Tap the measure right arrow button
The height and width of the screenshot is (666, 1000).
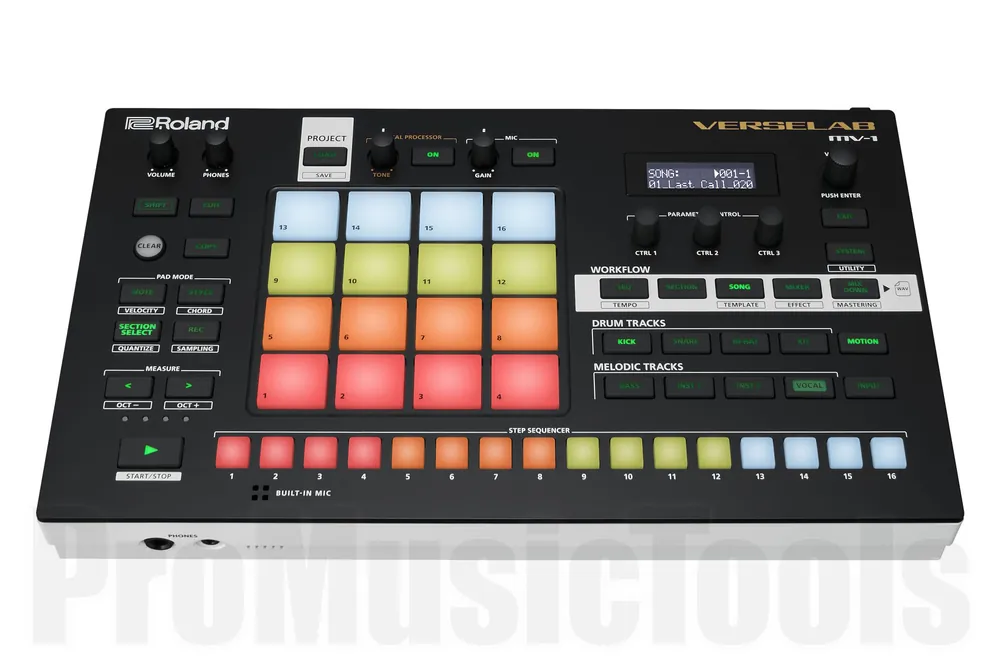[189, 386]
